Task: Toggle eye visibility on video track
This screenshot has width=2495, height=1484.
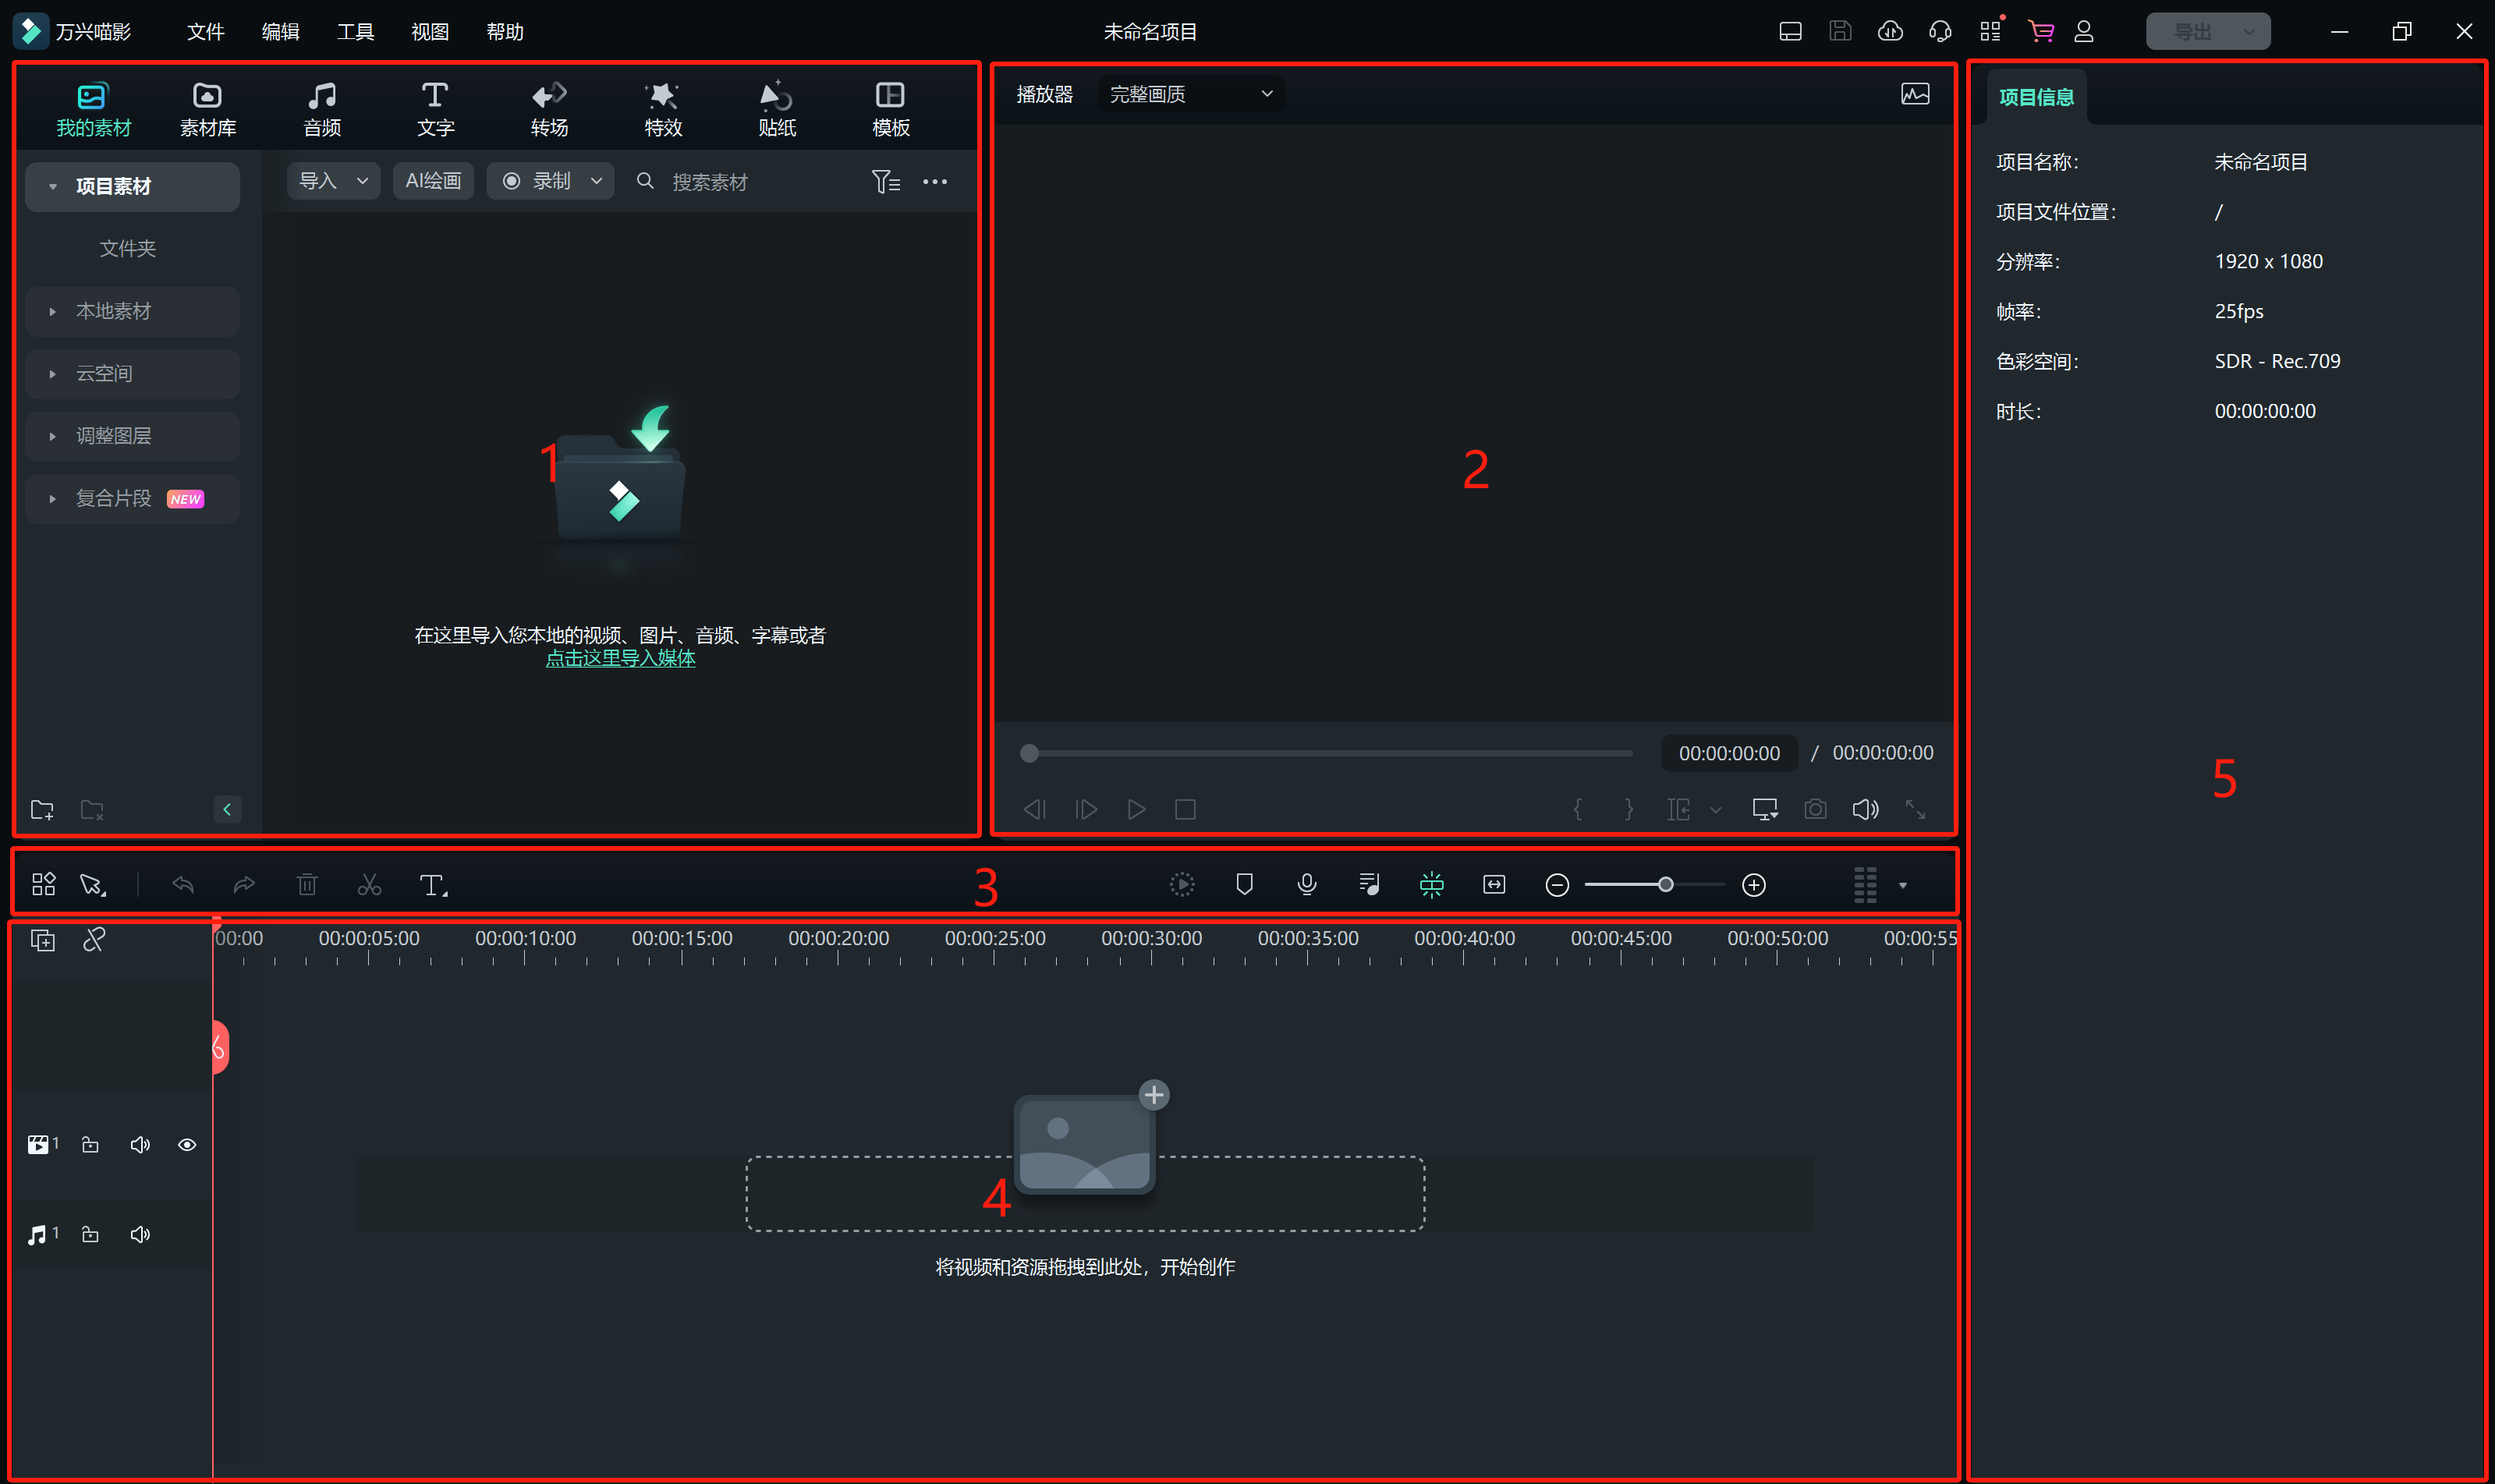Action: pos(186,1143)
